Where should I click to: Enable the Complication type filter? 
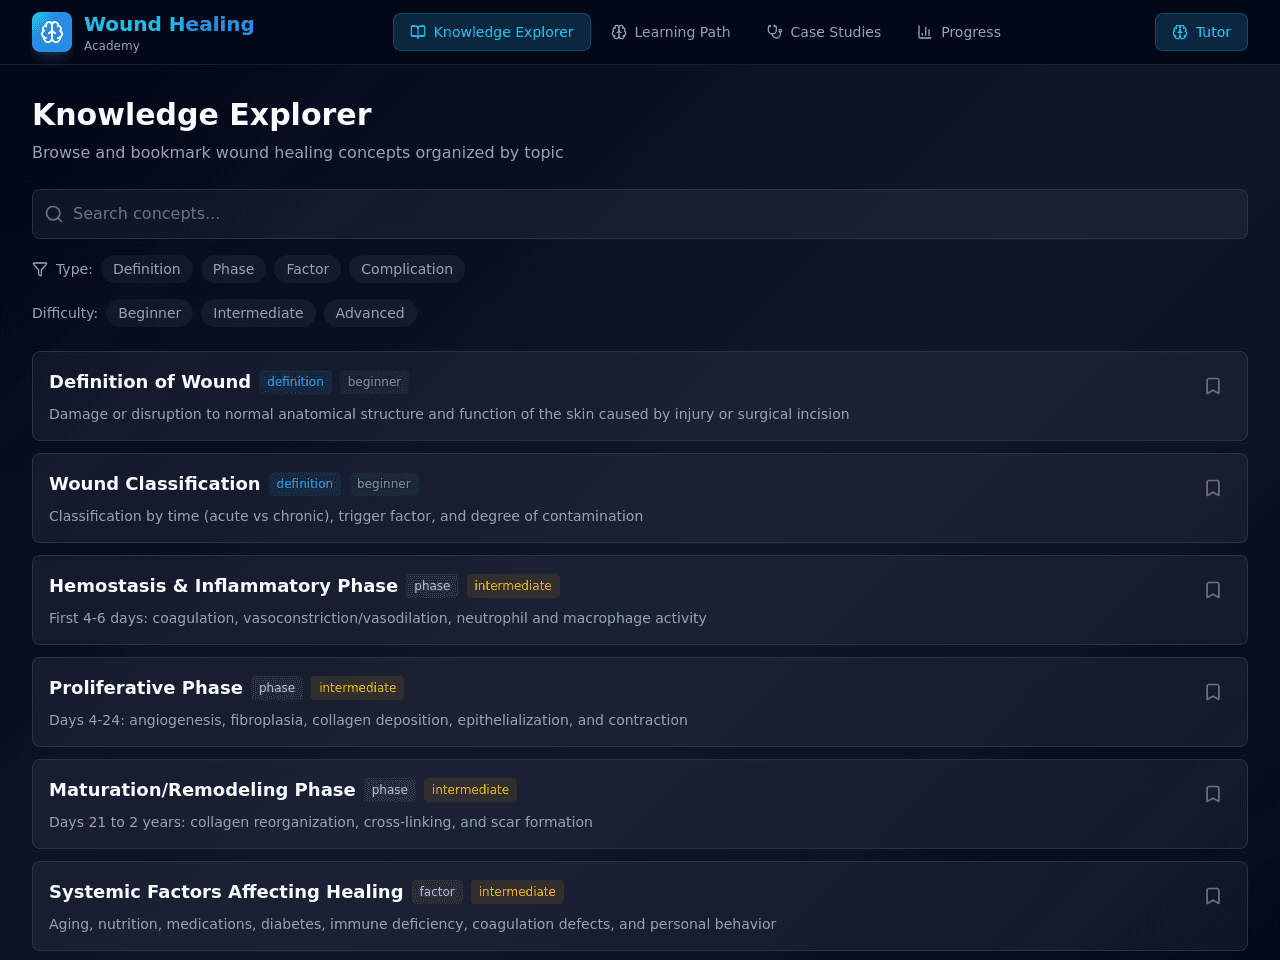[407, 269]
